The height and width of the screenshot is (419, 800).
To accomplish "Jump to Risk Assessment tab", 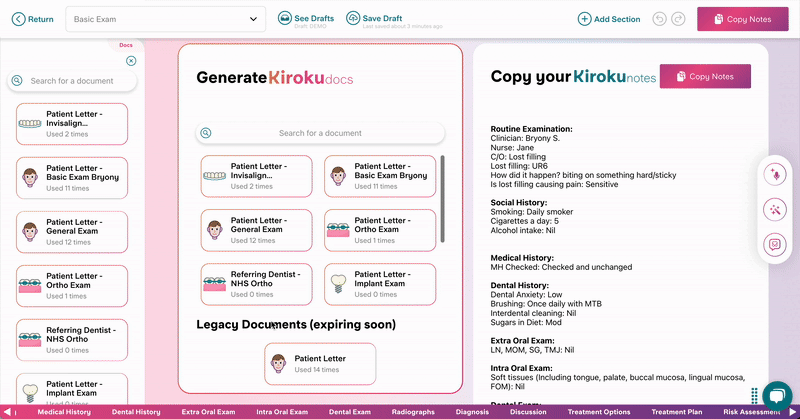I will pos(752,412).
